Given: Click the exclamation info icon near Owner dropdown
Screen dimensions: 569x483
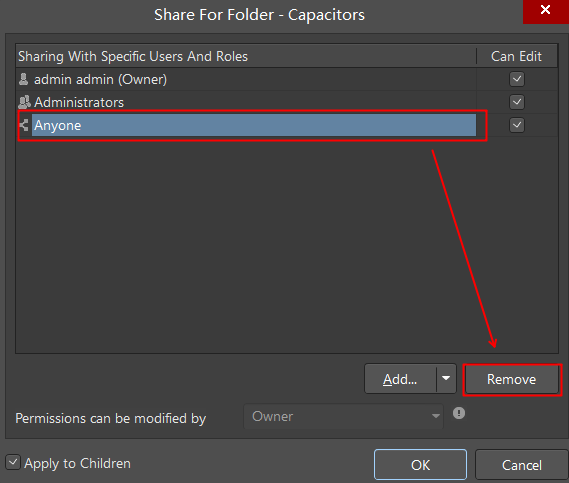Looking at the screenshot, I should [x=459, y=413].
